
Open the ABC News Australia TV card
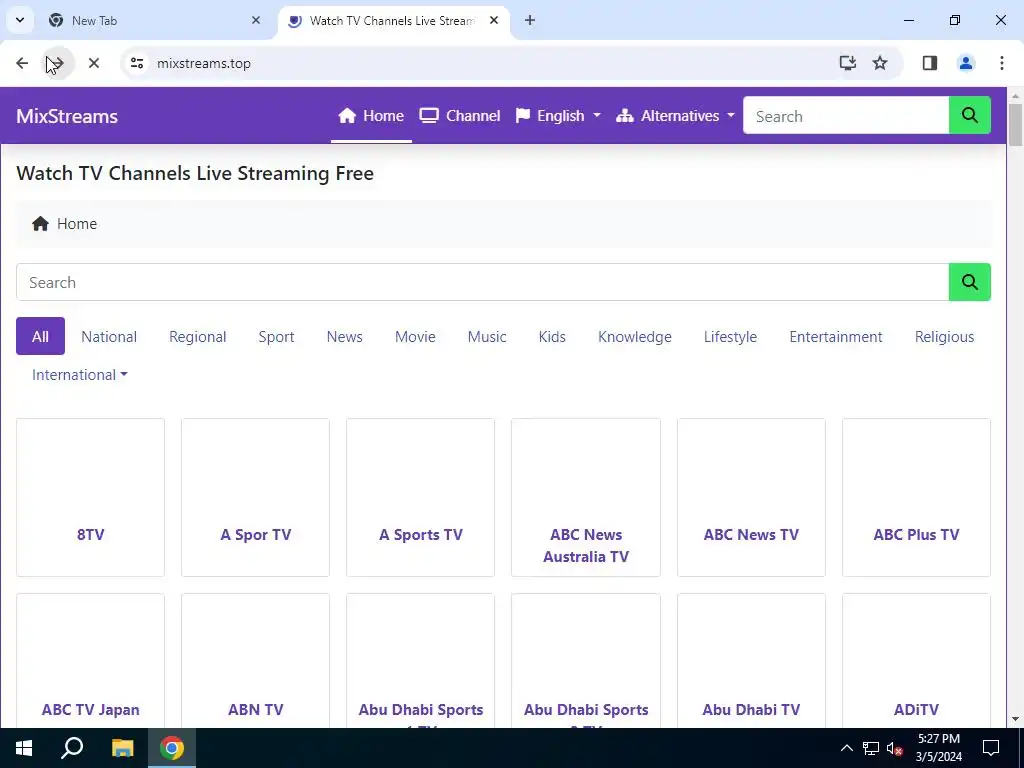pyautogui.click(x=586, y=498)
